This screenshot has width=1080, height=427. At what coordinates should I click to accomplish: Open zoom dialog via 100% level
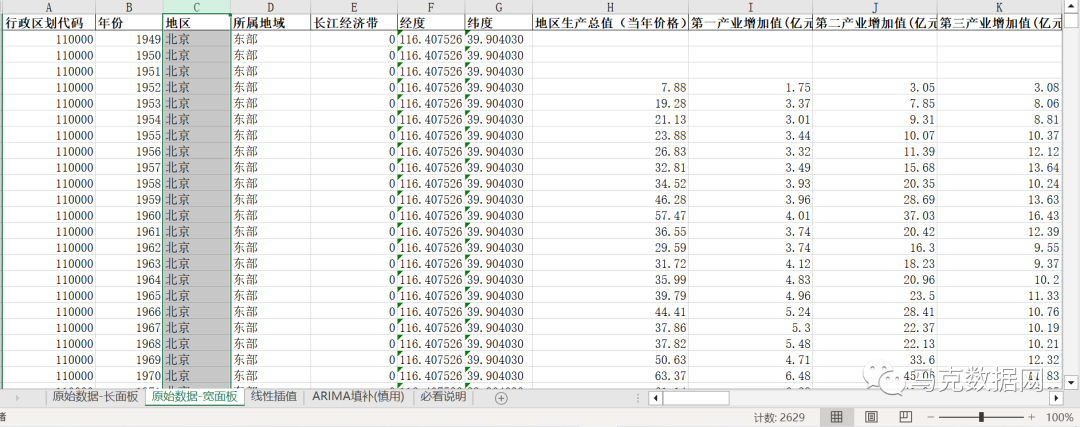1059,417
